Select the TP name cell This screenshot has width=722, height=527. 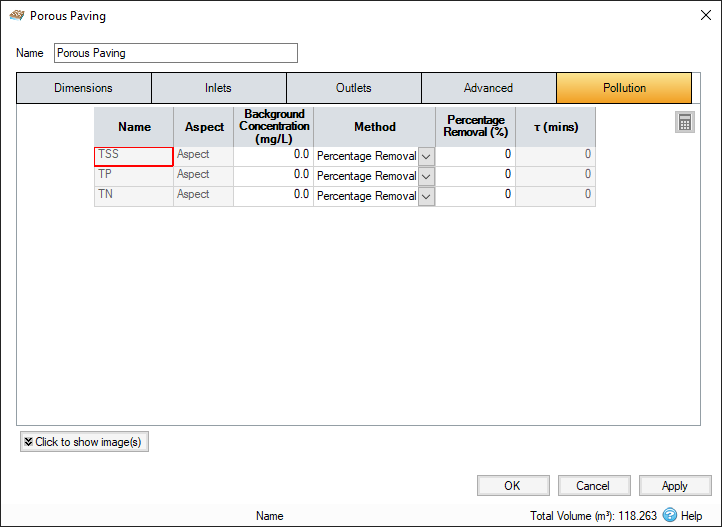pos(134,176)
